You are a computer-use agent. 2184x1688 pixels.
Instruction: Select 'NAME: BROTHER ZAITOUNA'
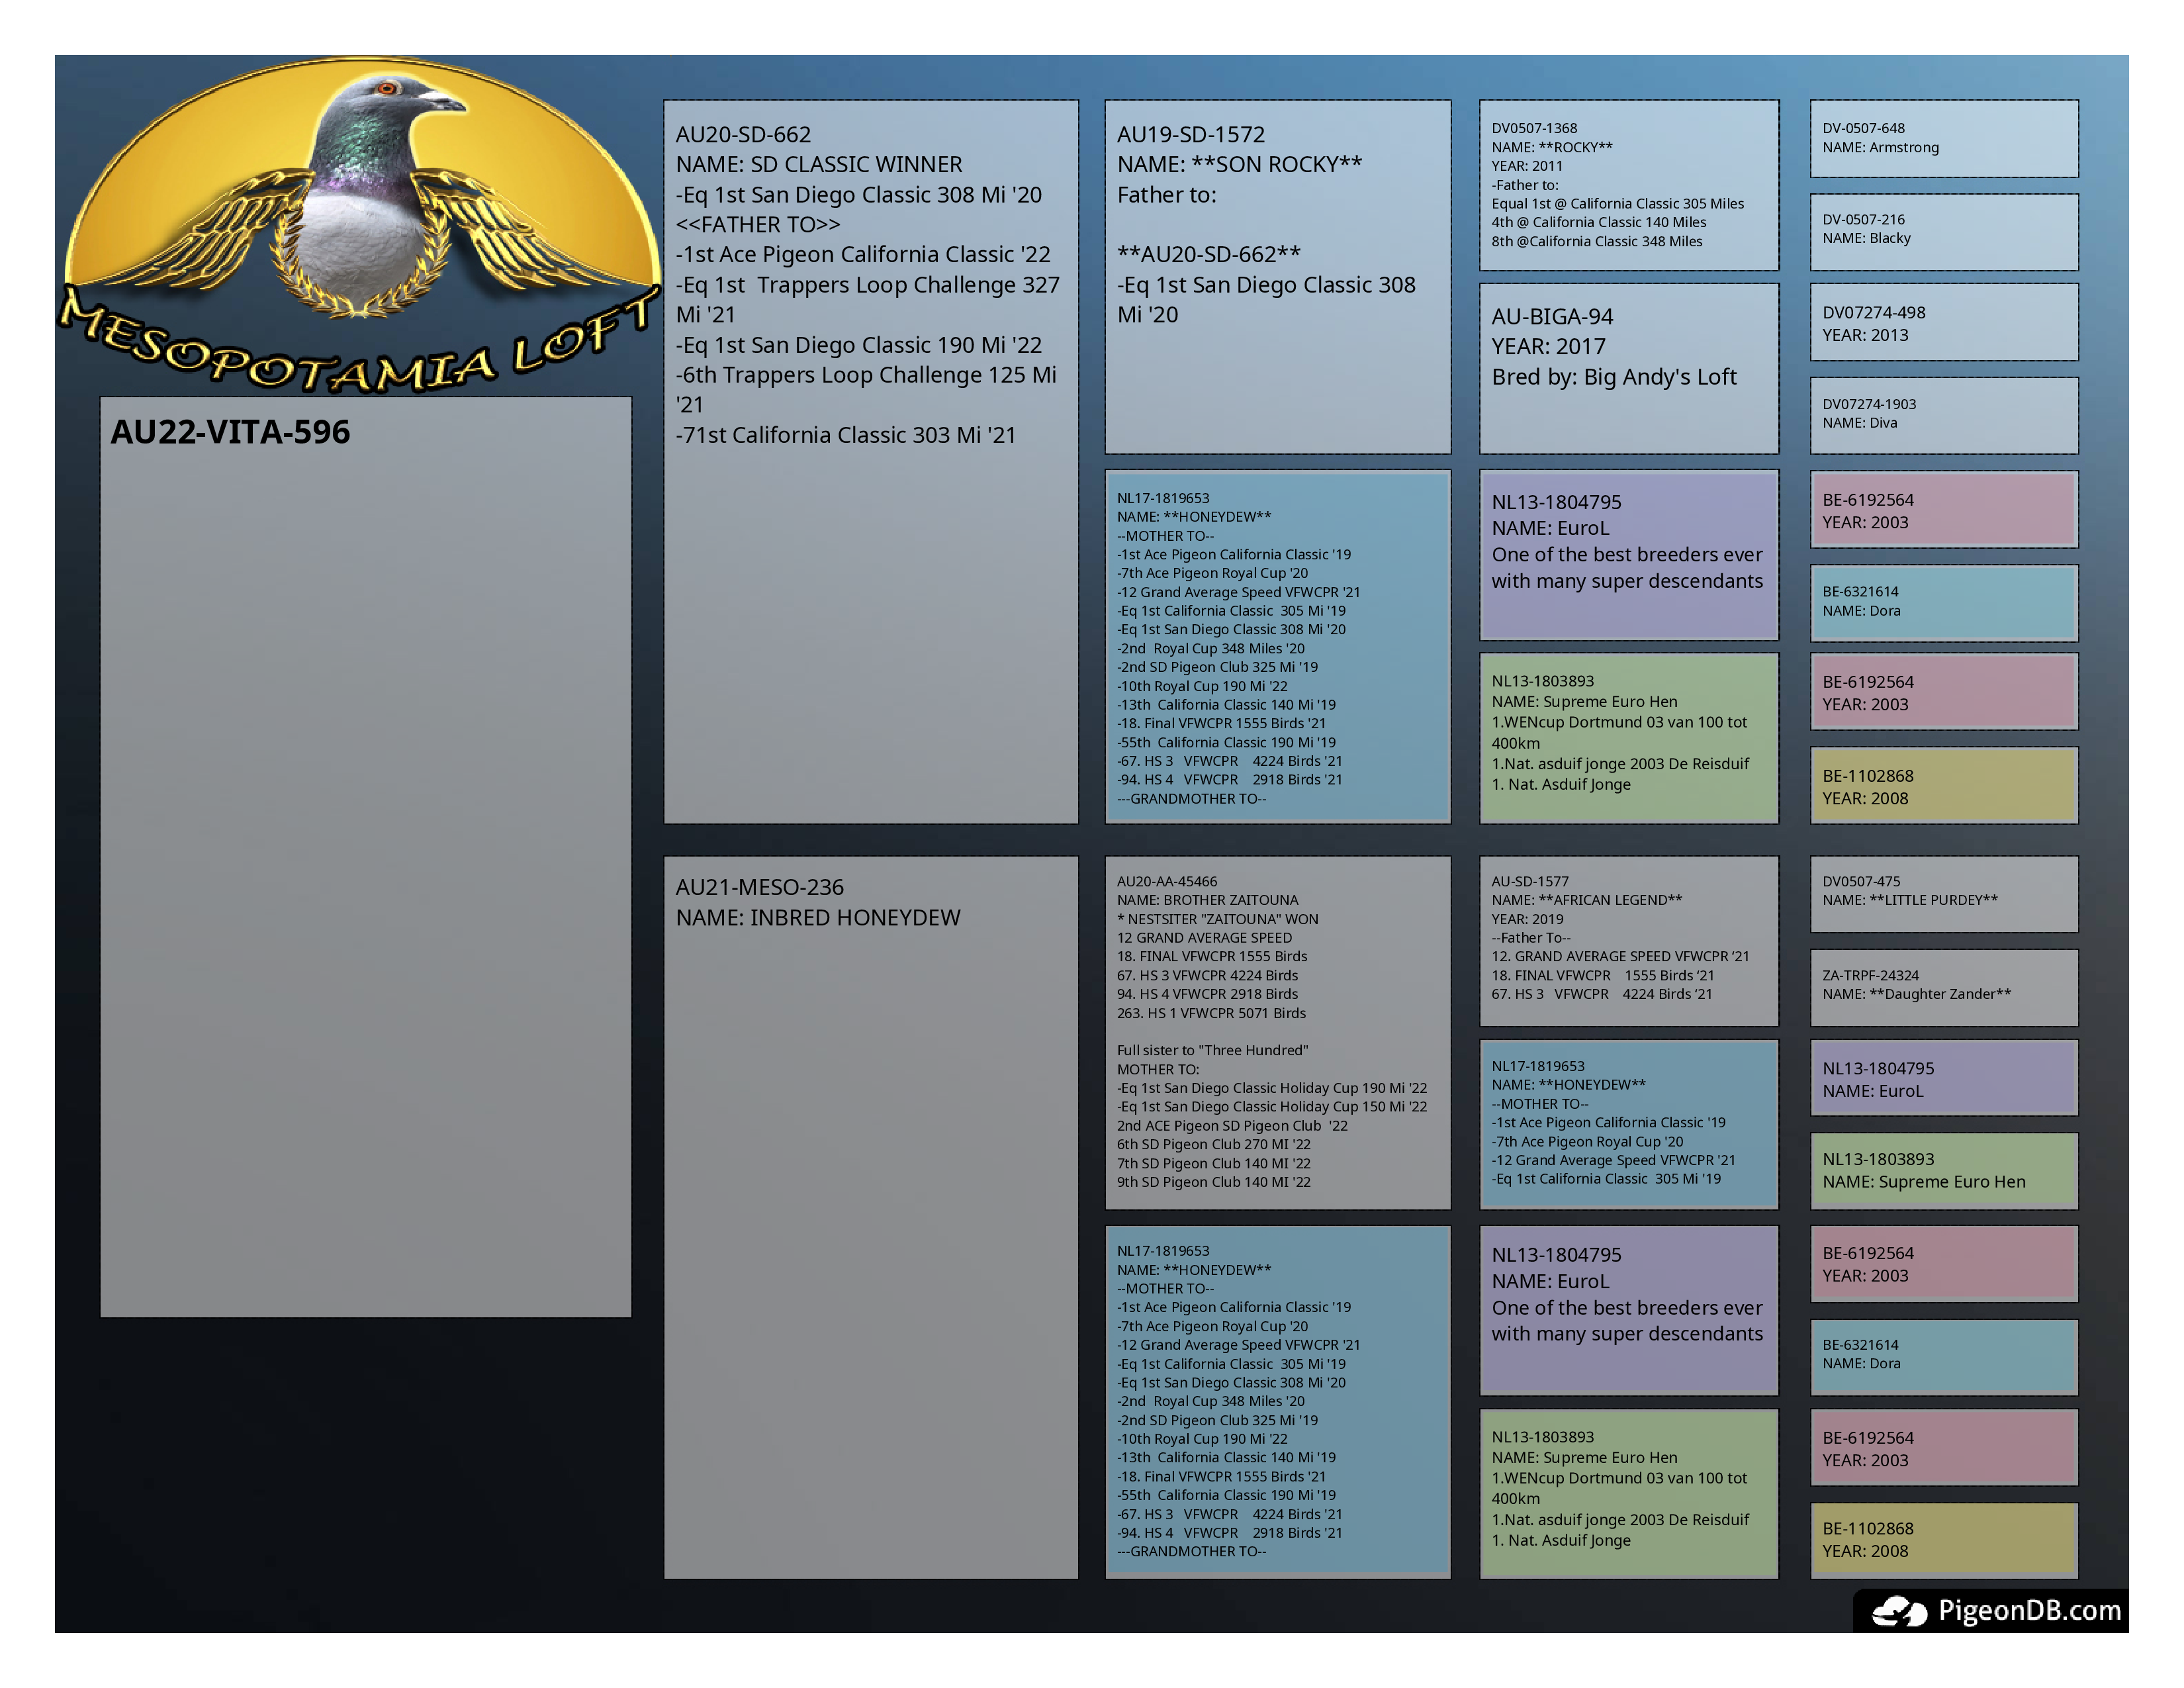(1208, 901)
